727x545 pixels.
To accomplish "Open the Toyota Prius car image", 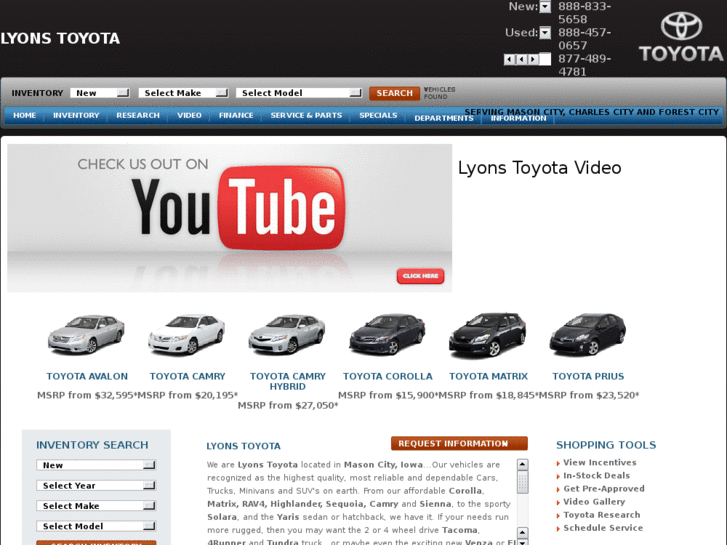I will (588, 334).
